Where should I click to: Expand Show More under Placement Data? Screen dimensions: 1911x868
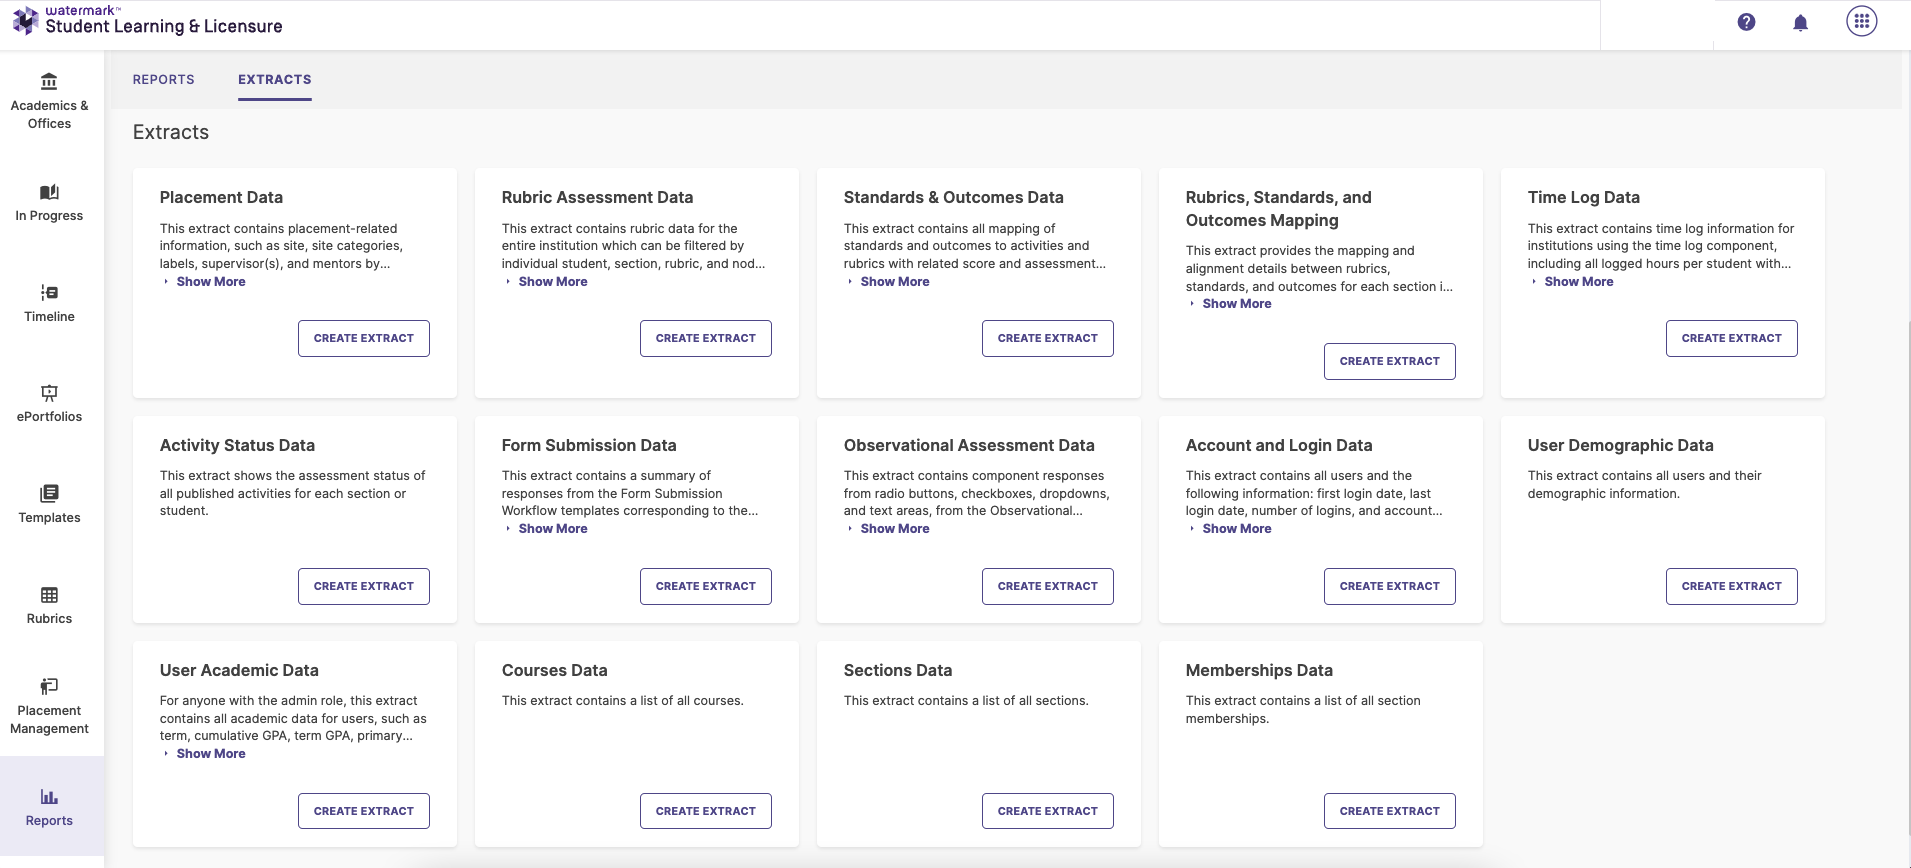click(210, 282)
